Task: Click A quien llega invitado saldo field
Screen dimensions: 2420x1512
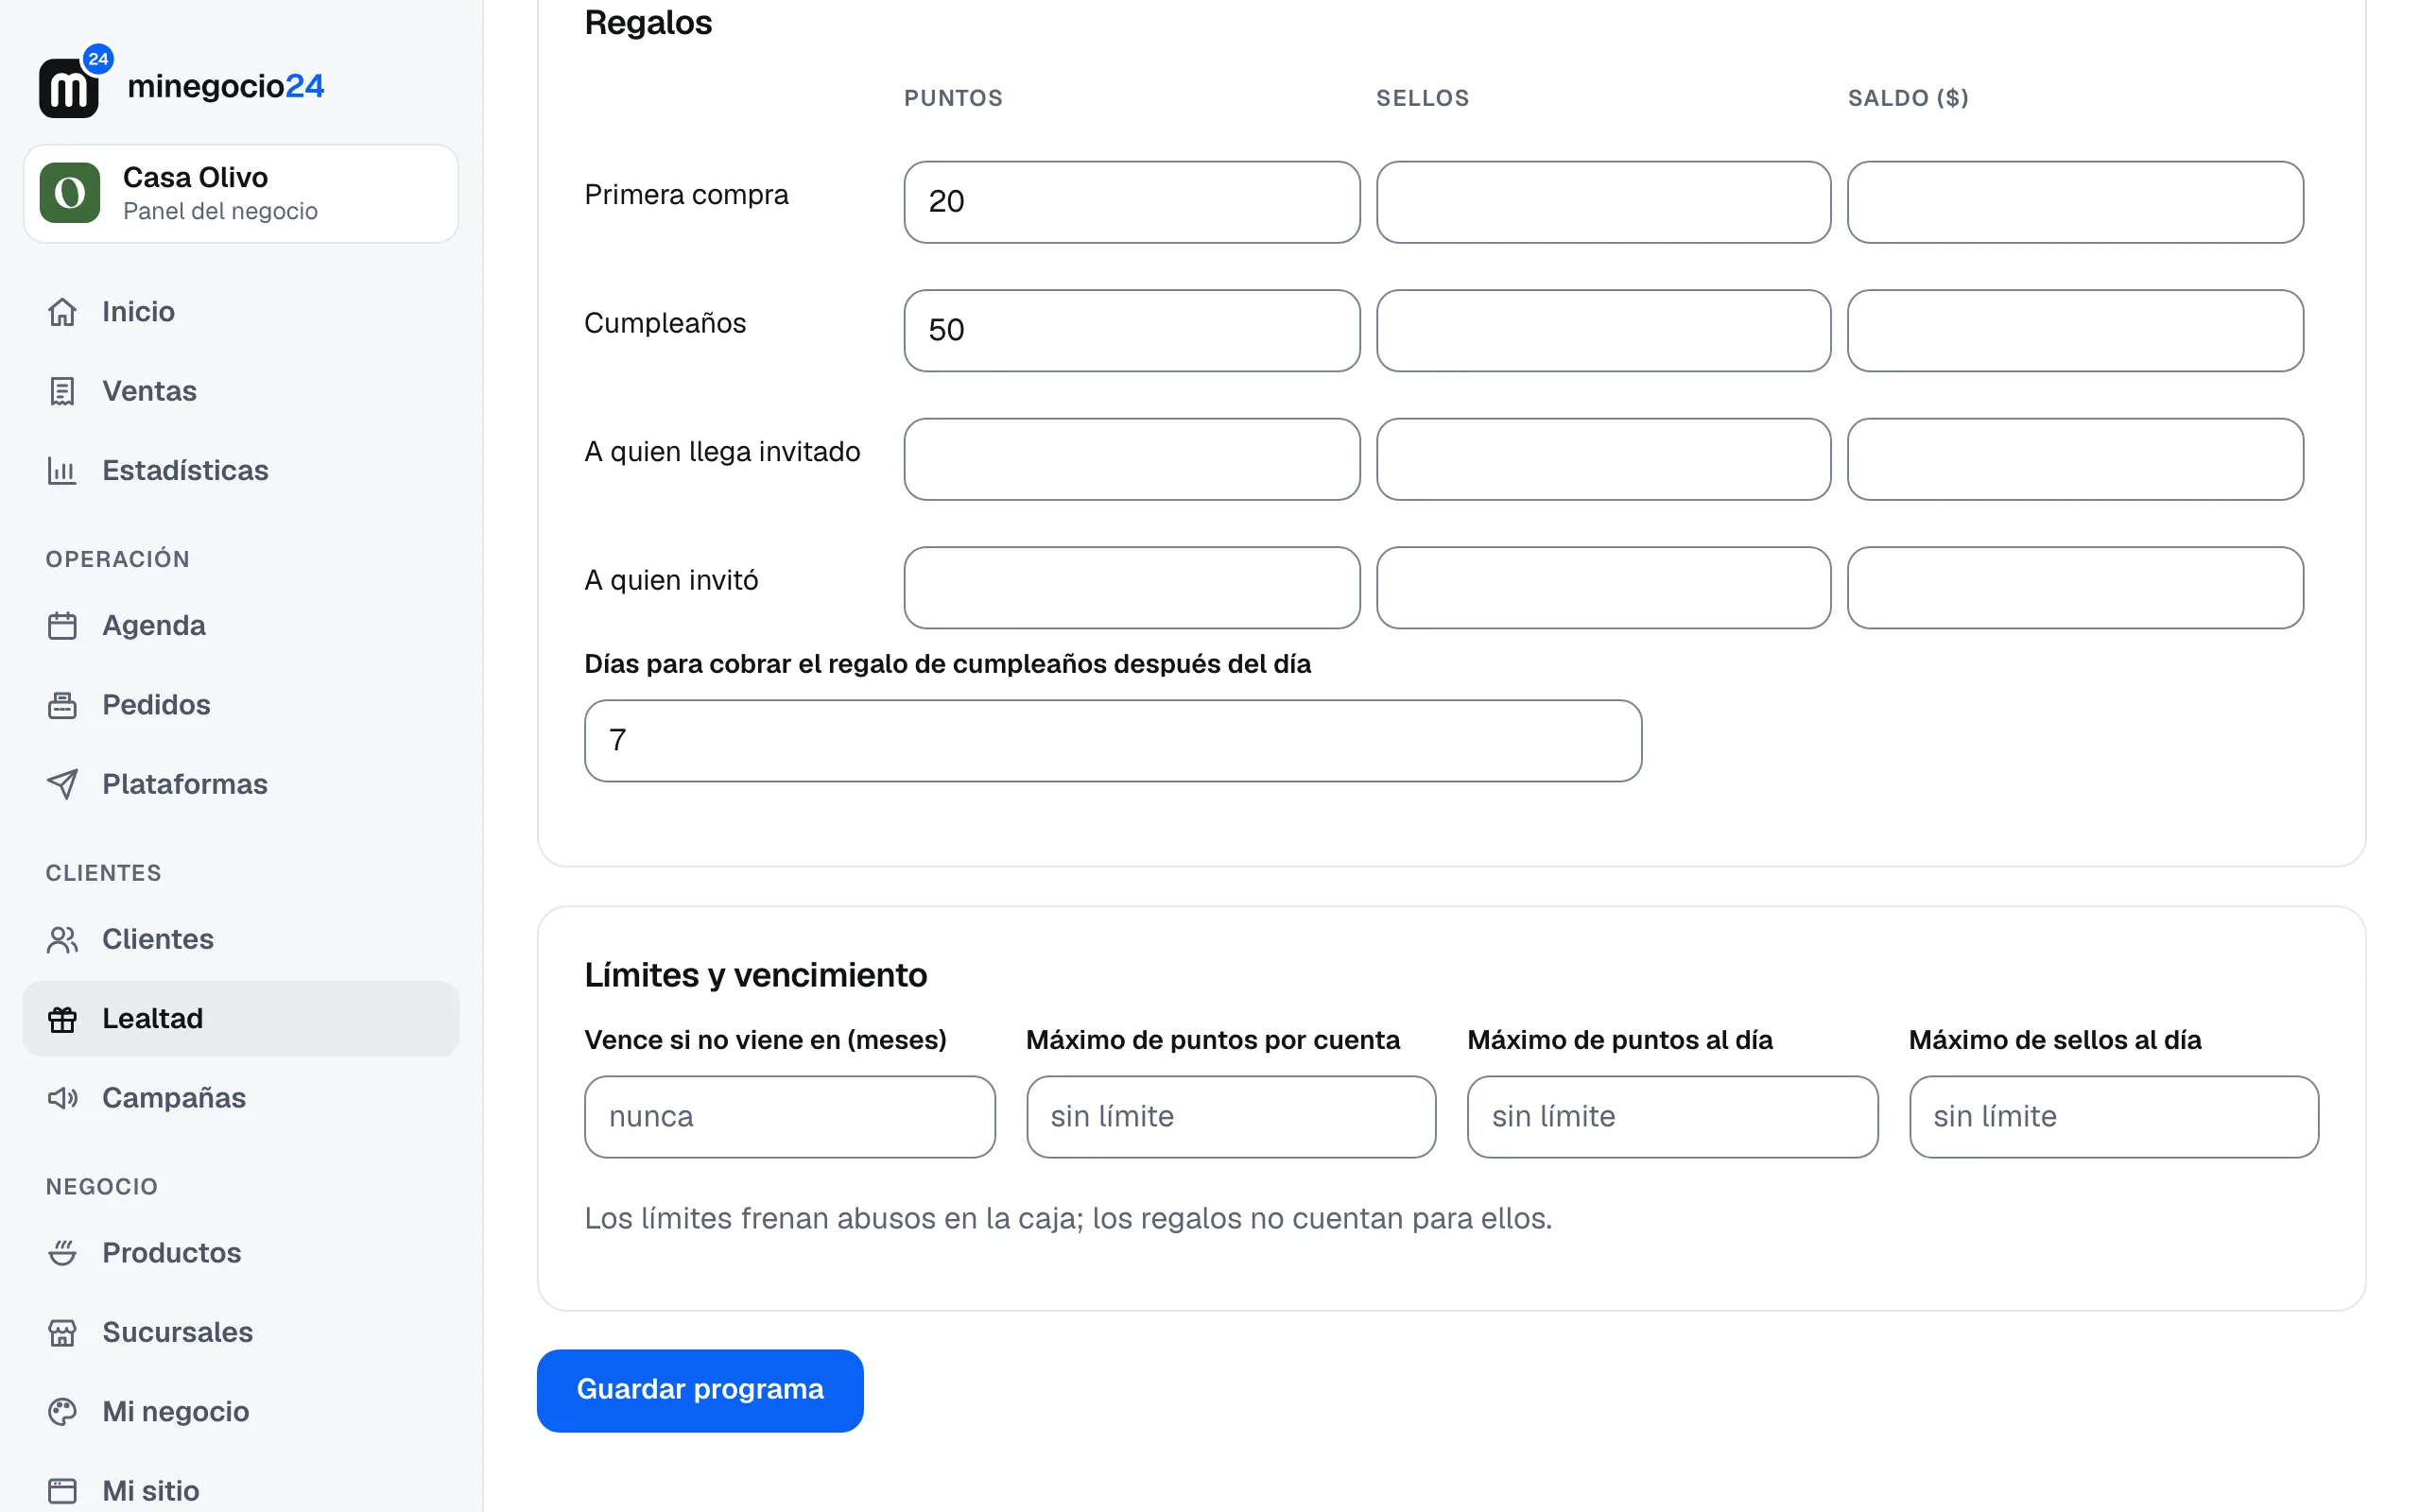Action: coord(2076,459)
